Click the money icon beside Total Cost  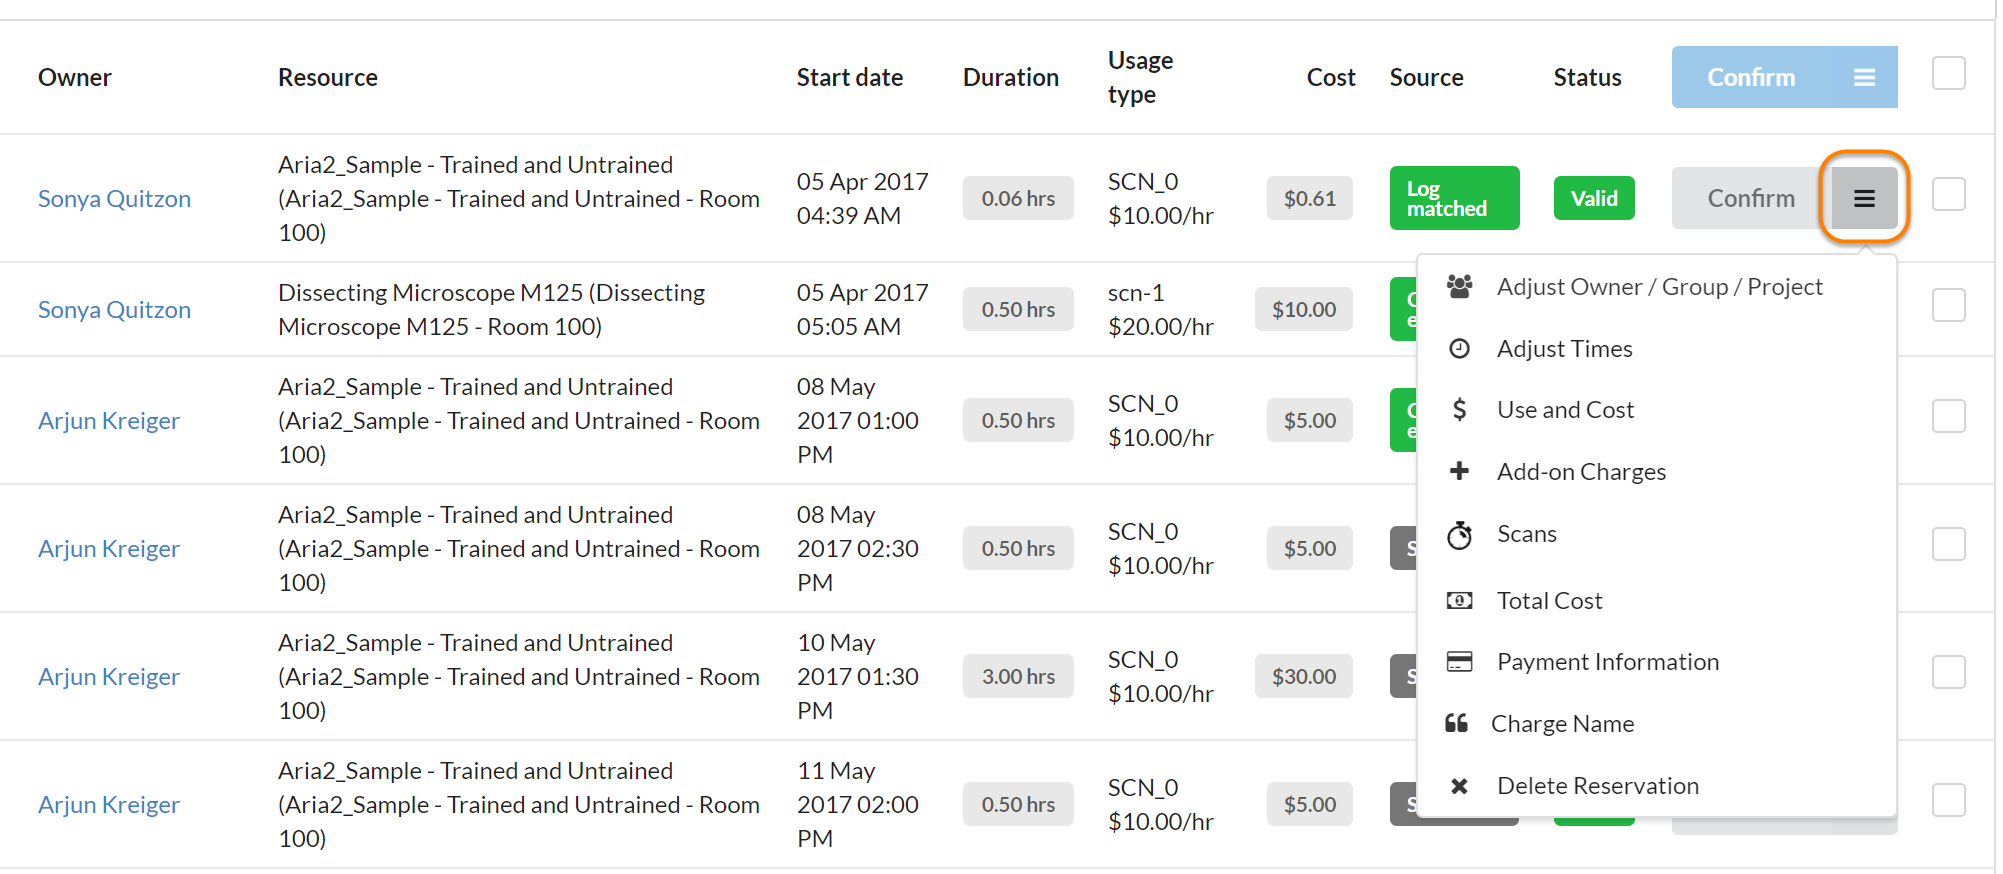(x=1459, y=601)
